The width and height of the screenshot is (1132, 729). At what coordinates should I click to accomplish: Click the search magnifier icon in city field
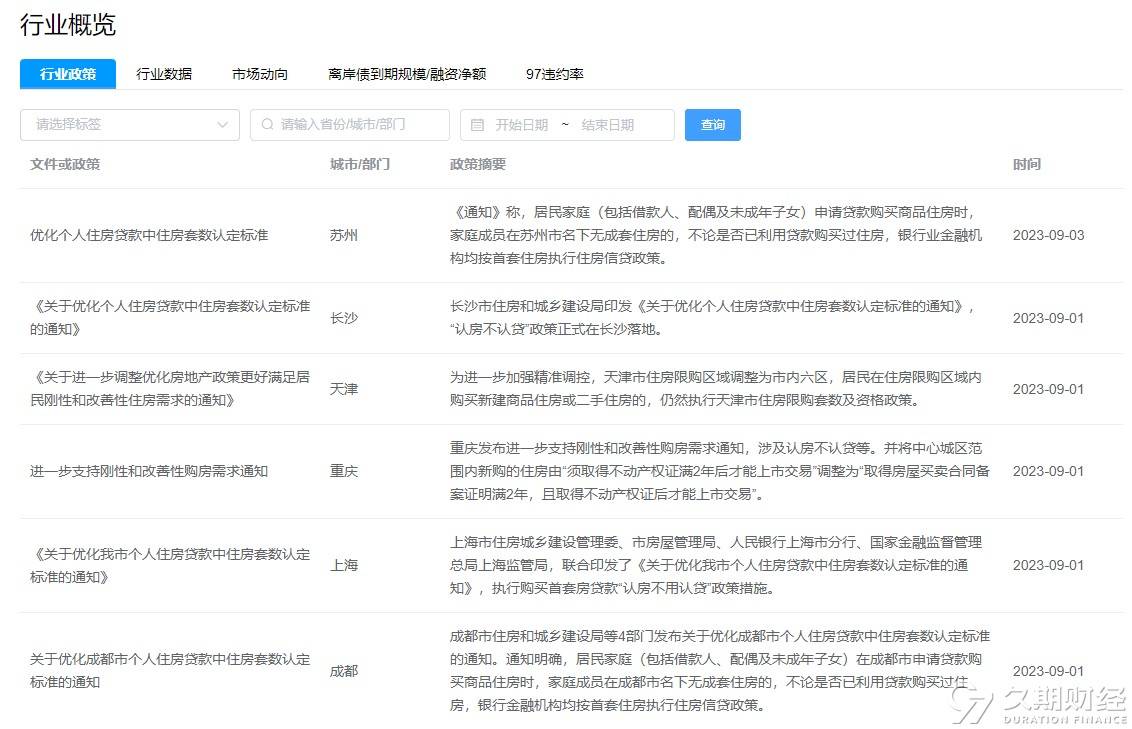[x=267, y=125]
